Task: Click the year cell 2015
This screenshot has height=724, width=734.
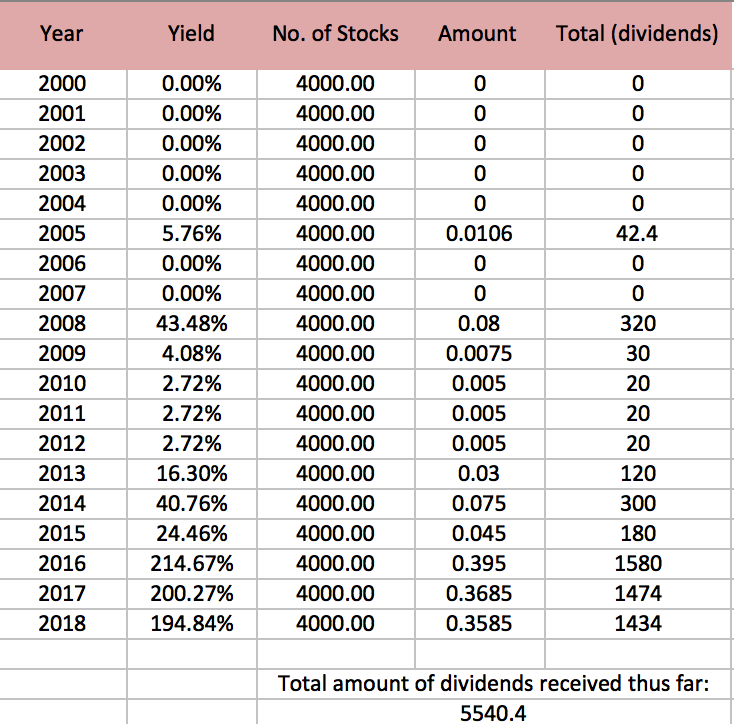Action: point(62,534)
